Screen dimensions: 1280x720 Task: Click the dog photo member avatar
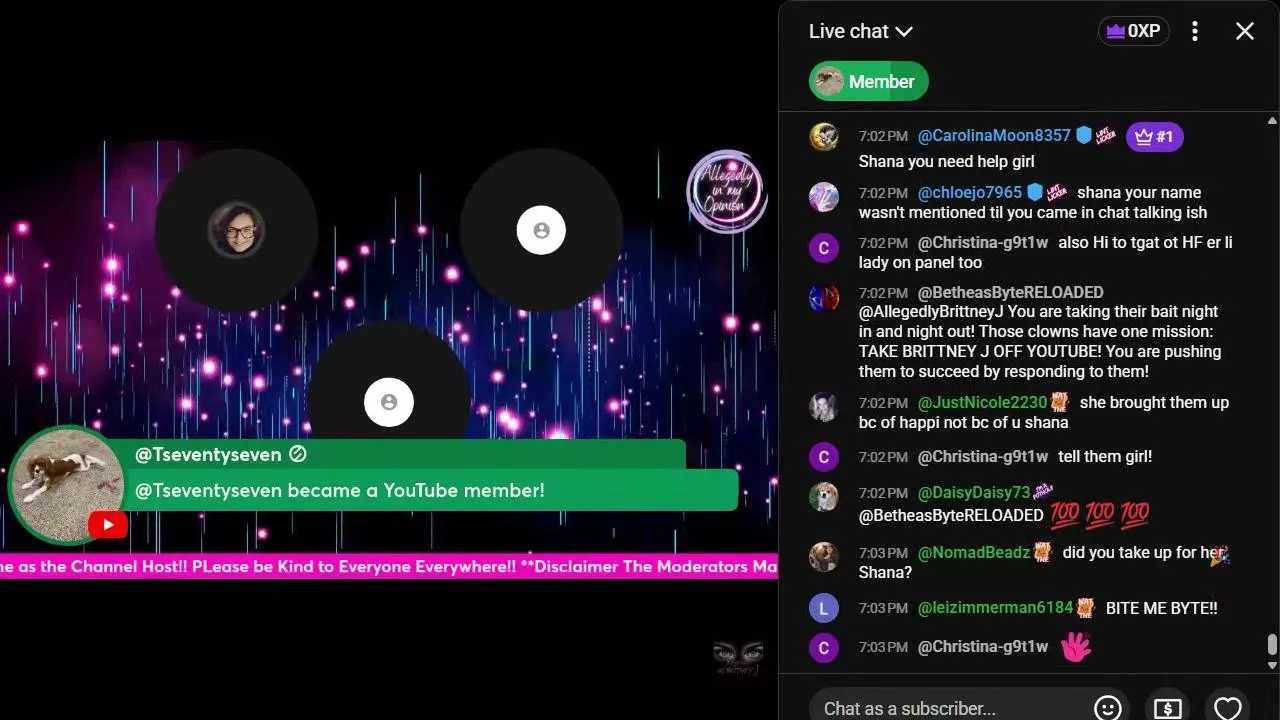click(x=66, y=484)
